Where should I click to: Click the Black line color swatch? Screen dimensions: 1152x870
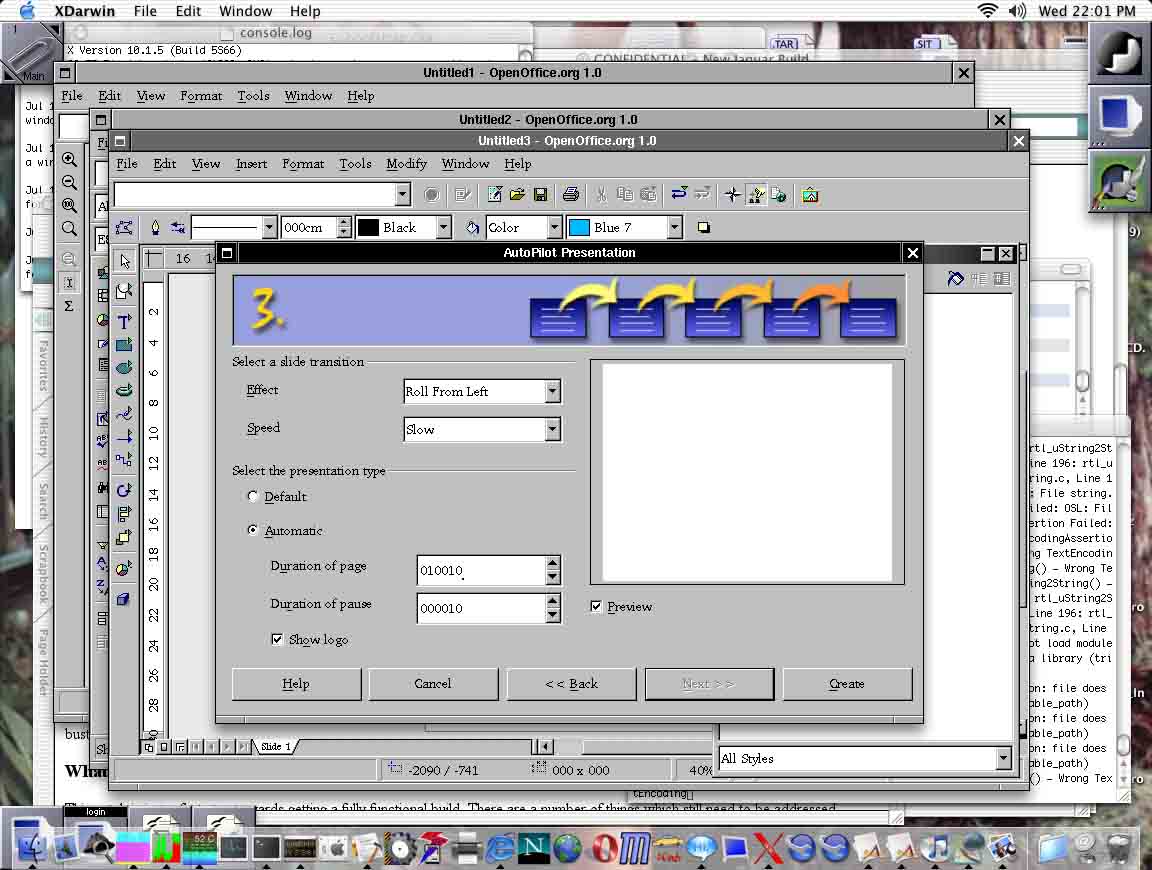point(367,228)
